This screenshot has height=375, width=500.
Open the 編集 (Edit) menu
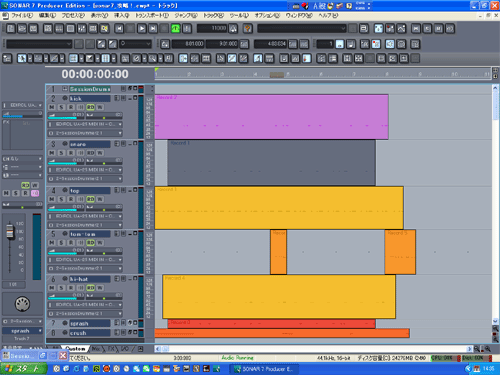pyautogui.click(x=47, y=16)
